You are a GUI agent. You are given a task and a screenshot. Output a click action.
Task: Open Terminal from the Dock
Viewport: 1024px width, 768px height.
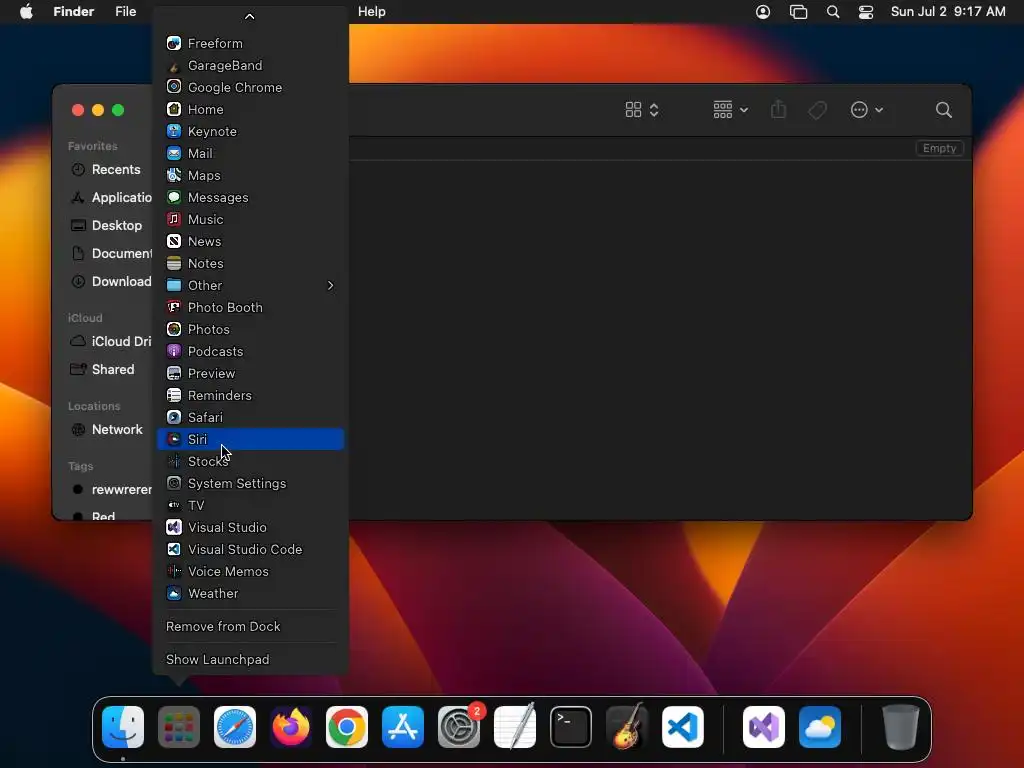[571, 727]
